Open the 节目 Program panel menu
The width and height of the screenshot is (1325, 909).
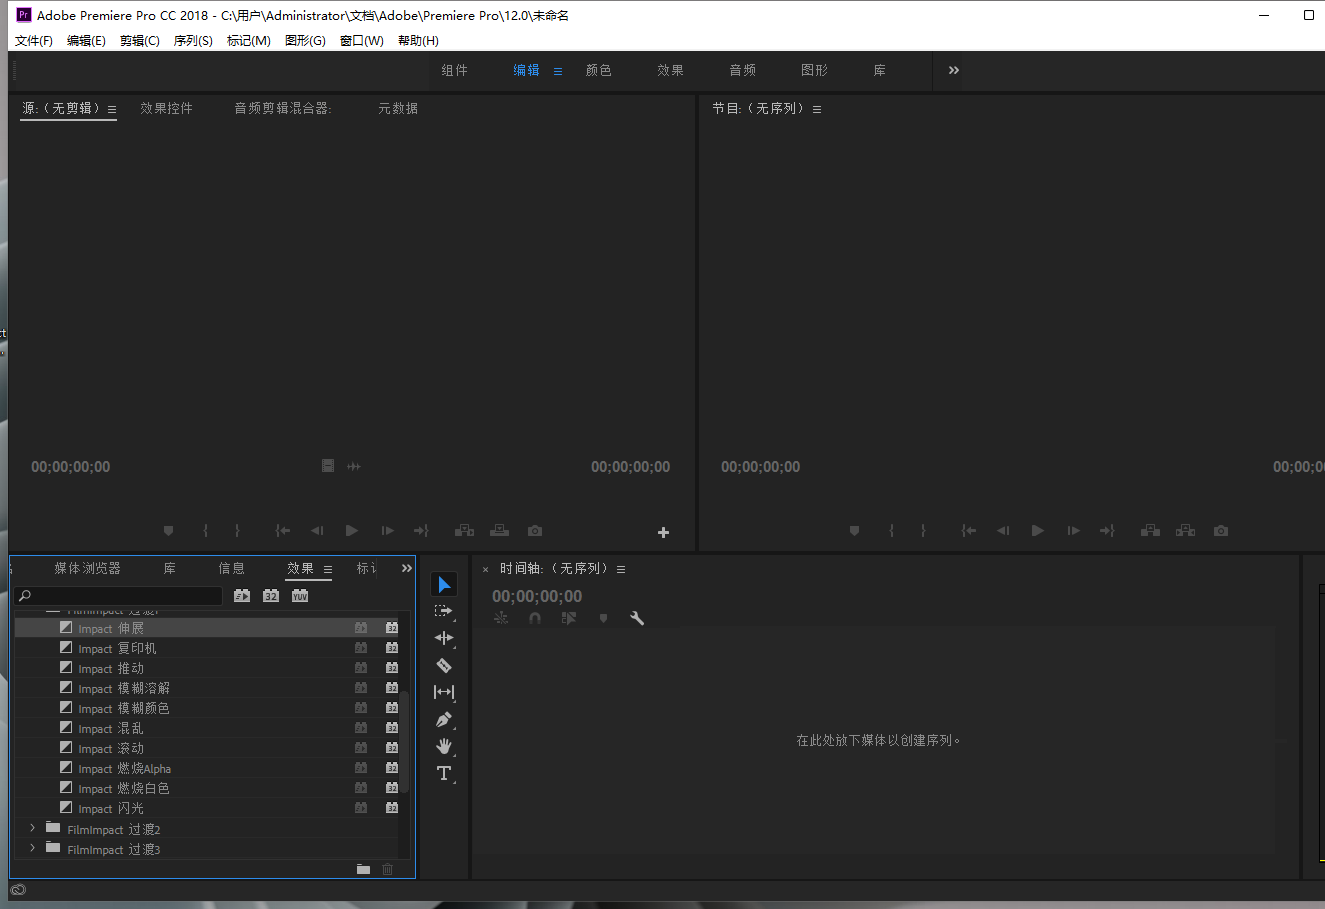click(817, 109)
